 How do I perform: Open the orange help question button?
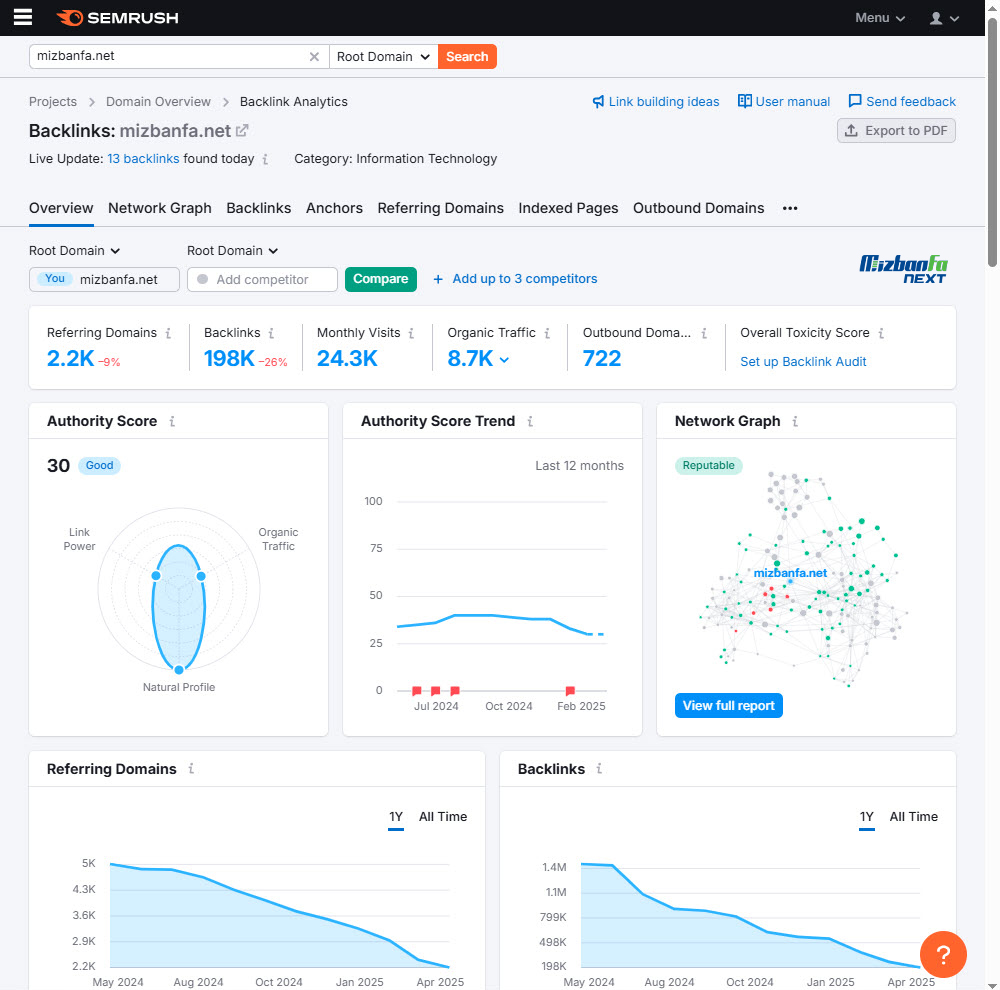[x=943, y=954]
